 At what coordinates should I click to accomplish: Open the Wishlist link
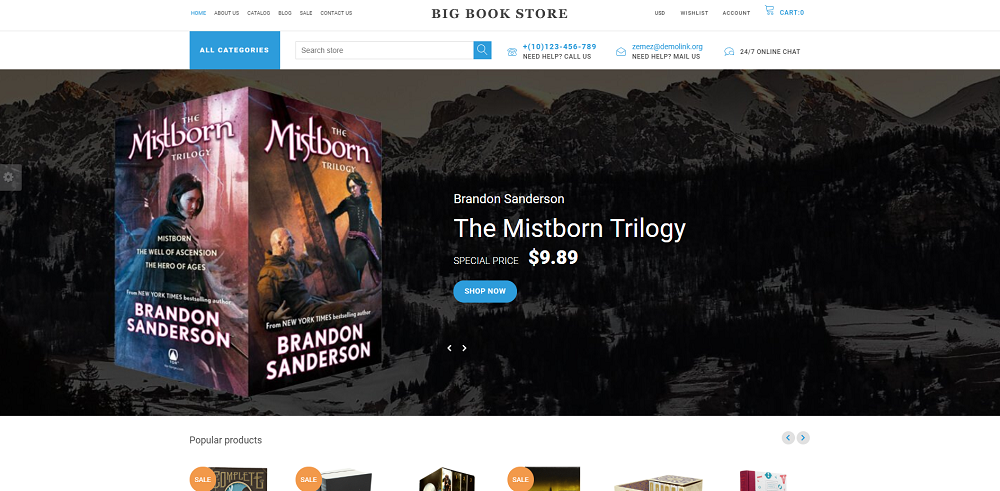point(694,13)
